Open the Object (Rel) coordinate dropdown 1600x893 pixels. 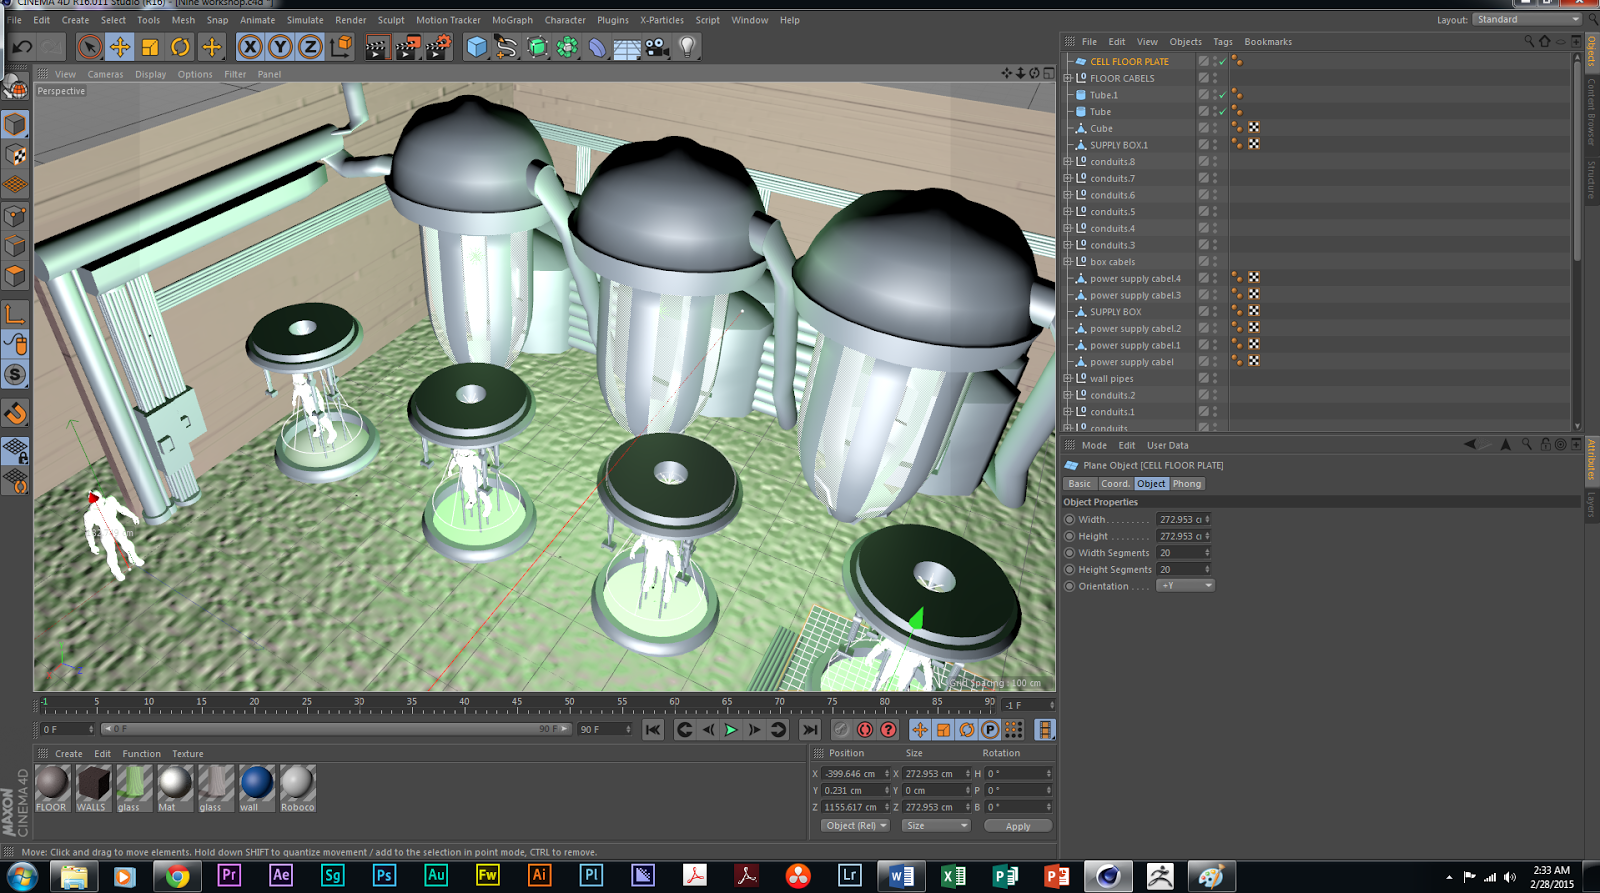click(855, 826)
